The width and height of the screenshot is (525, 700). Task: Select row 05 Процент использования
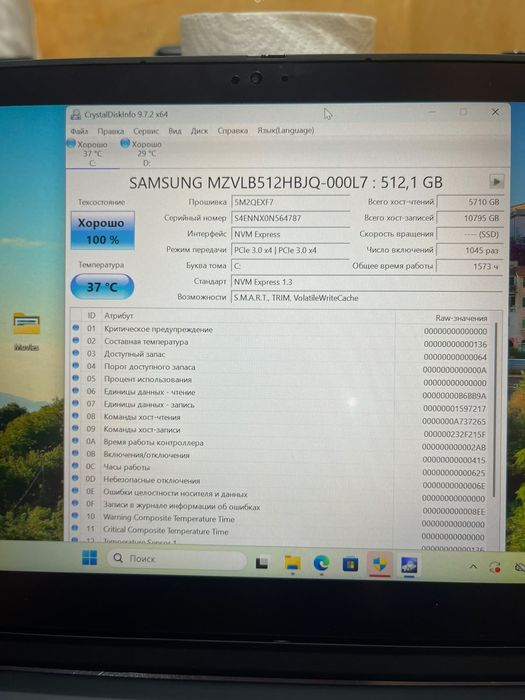tap(281, 380)
